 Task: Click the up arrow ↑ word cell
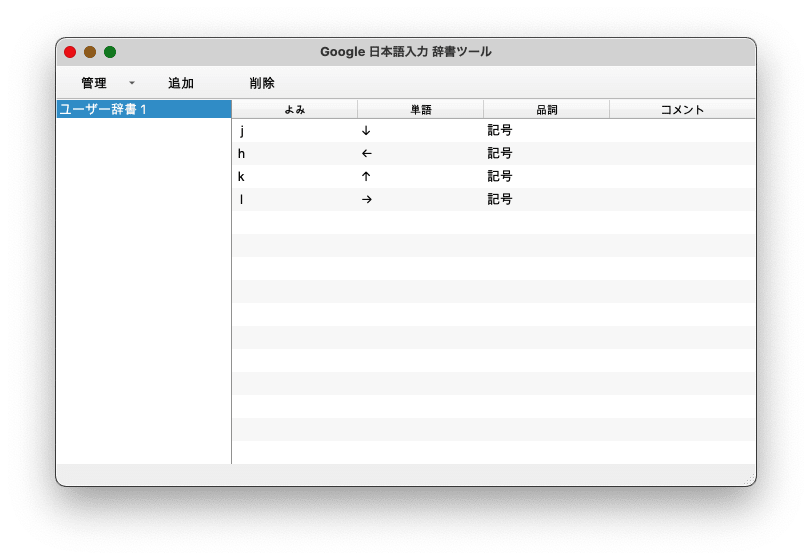point(420,177)
